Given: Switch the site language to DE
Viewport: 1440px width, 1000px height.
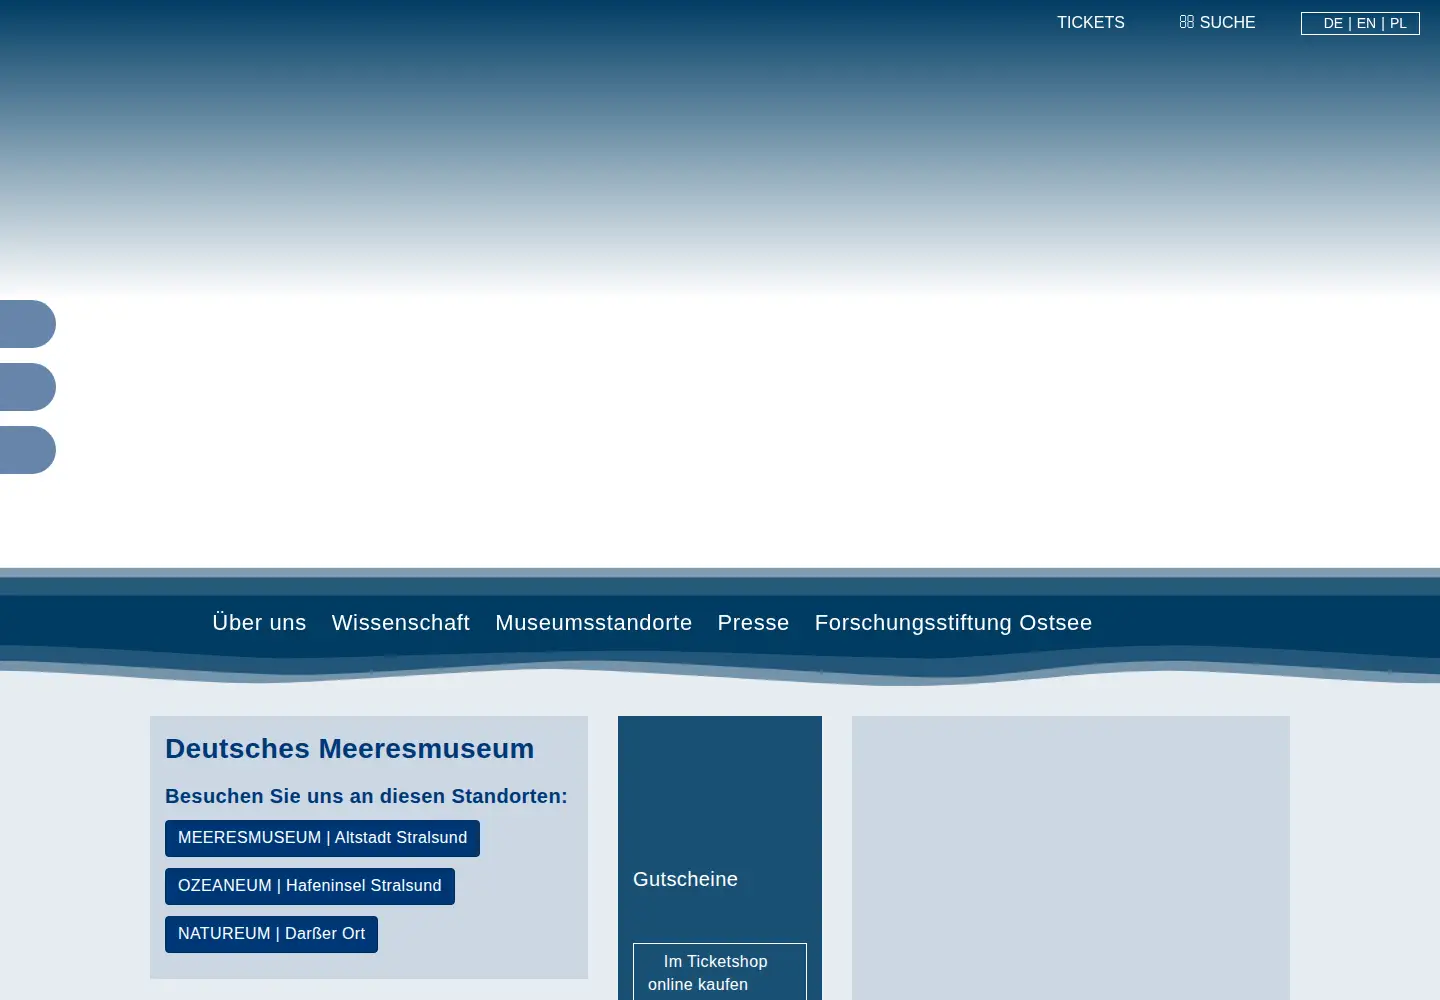Looking at the screenshot, I should coord(1333,23).
